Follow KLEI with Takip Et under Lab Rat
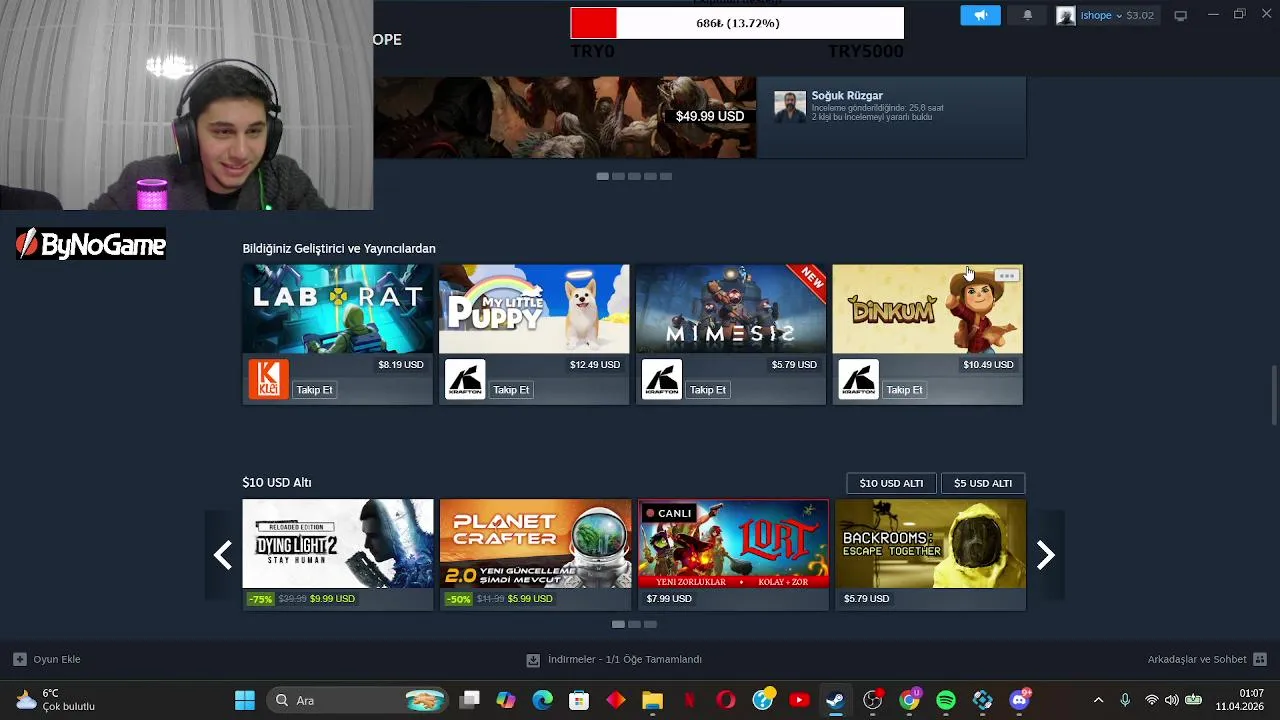 [314, 389]
